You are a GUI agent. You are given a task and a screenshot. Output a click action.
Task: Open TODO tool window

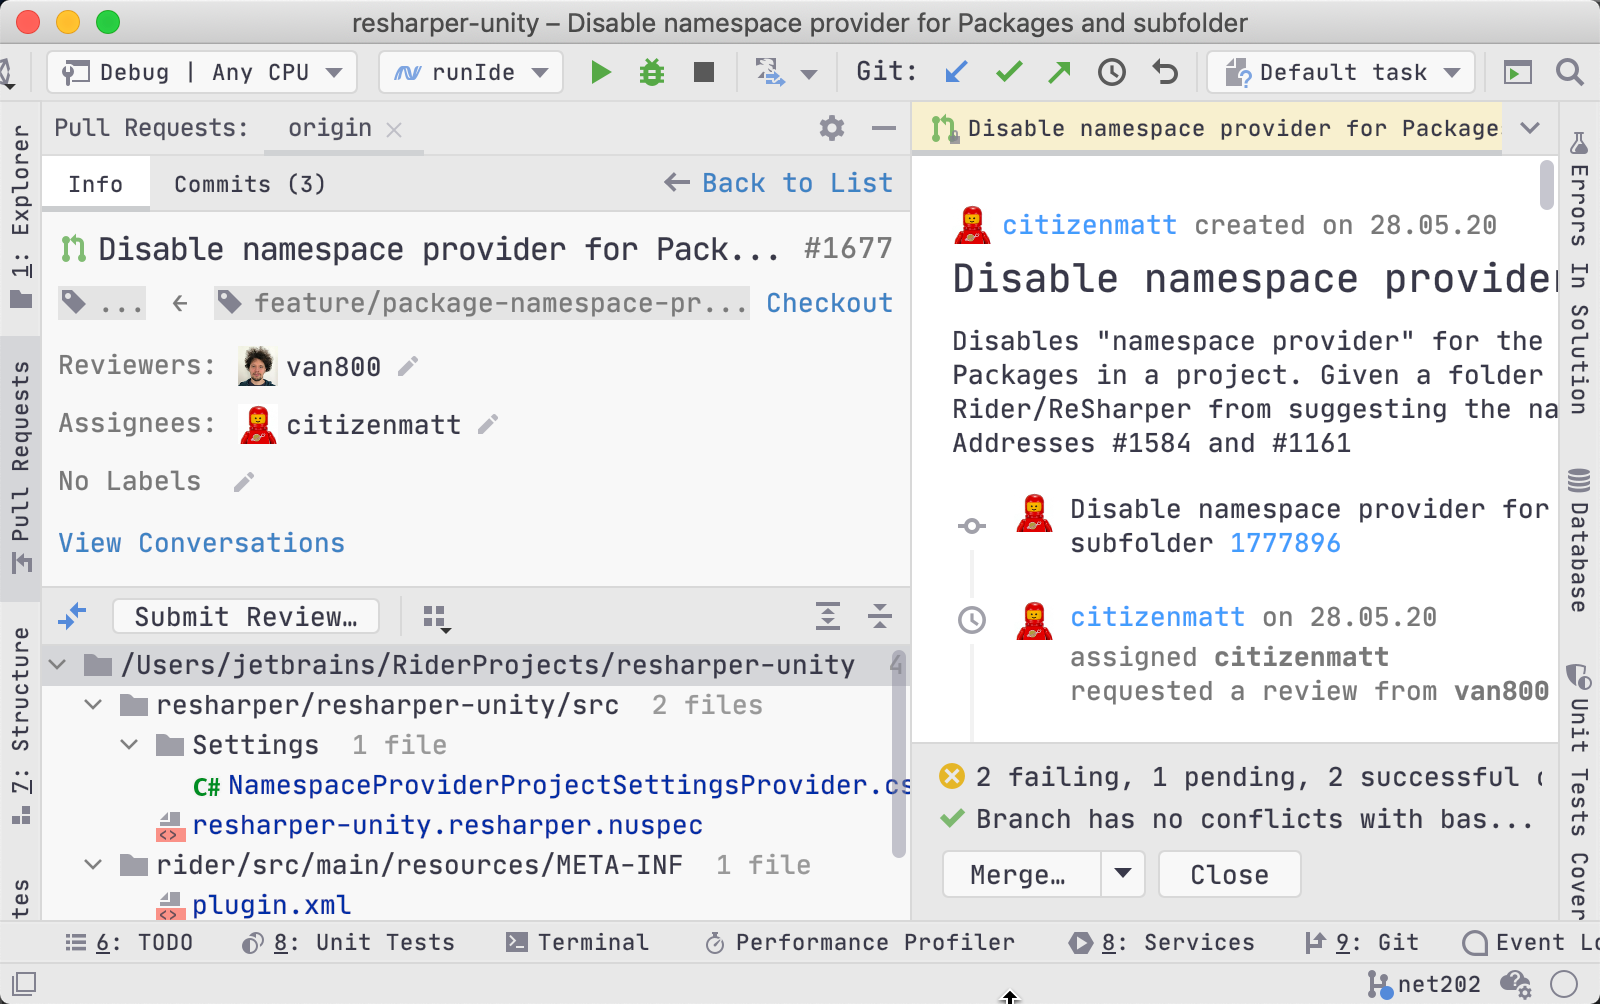129,942
